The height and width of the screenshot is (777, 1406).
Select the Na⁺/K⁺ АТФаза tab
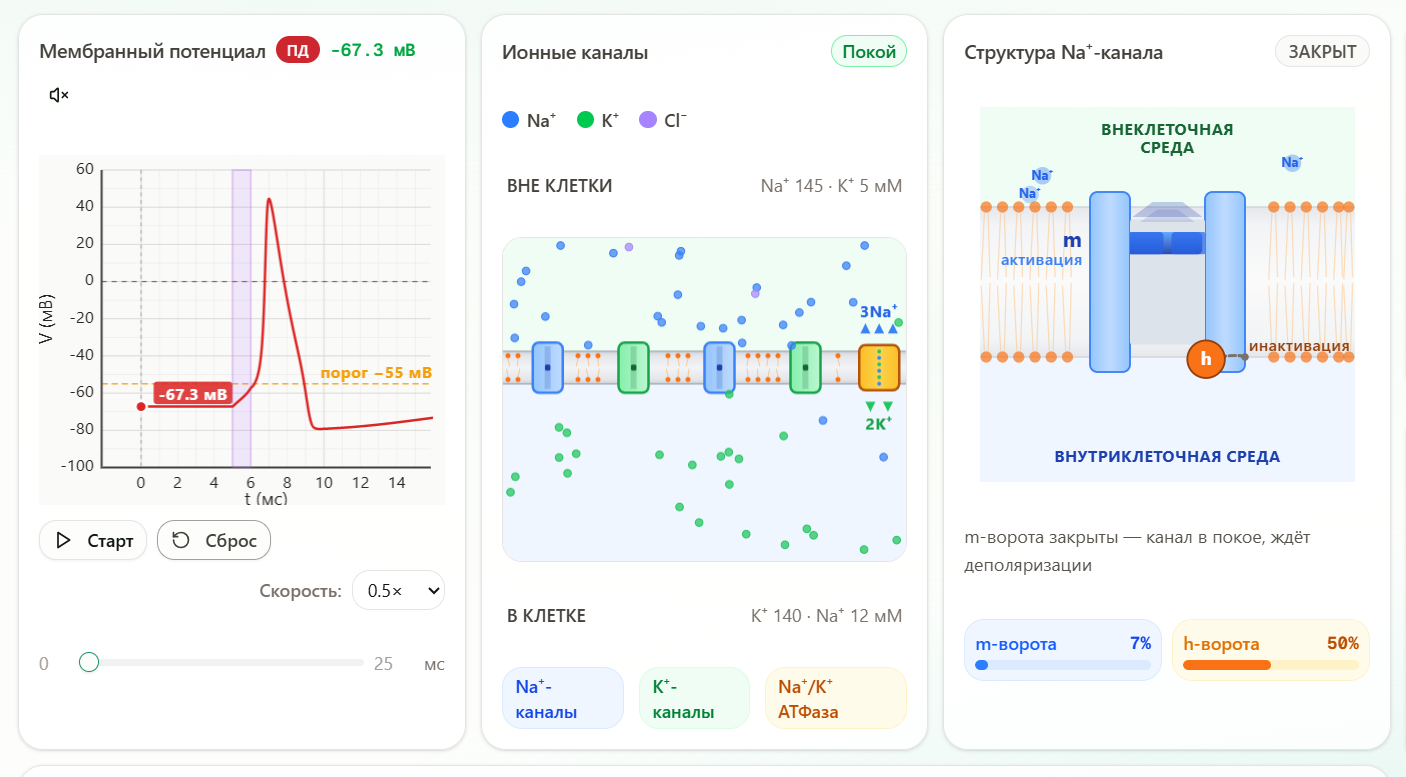click(836, 698)
